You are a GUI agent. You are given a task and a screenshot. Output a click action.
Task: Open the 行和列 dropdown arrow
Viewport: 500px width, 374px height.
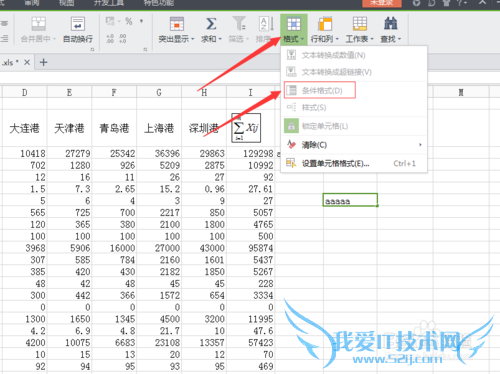click(x=337, y=39)
